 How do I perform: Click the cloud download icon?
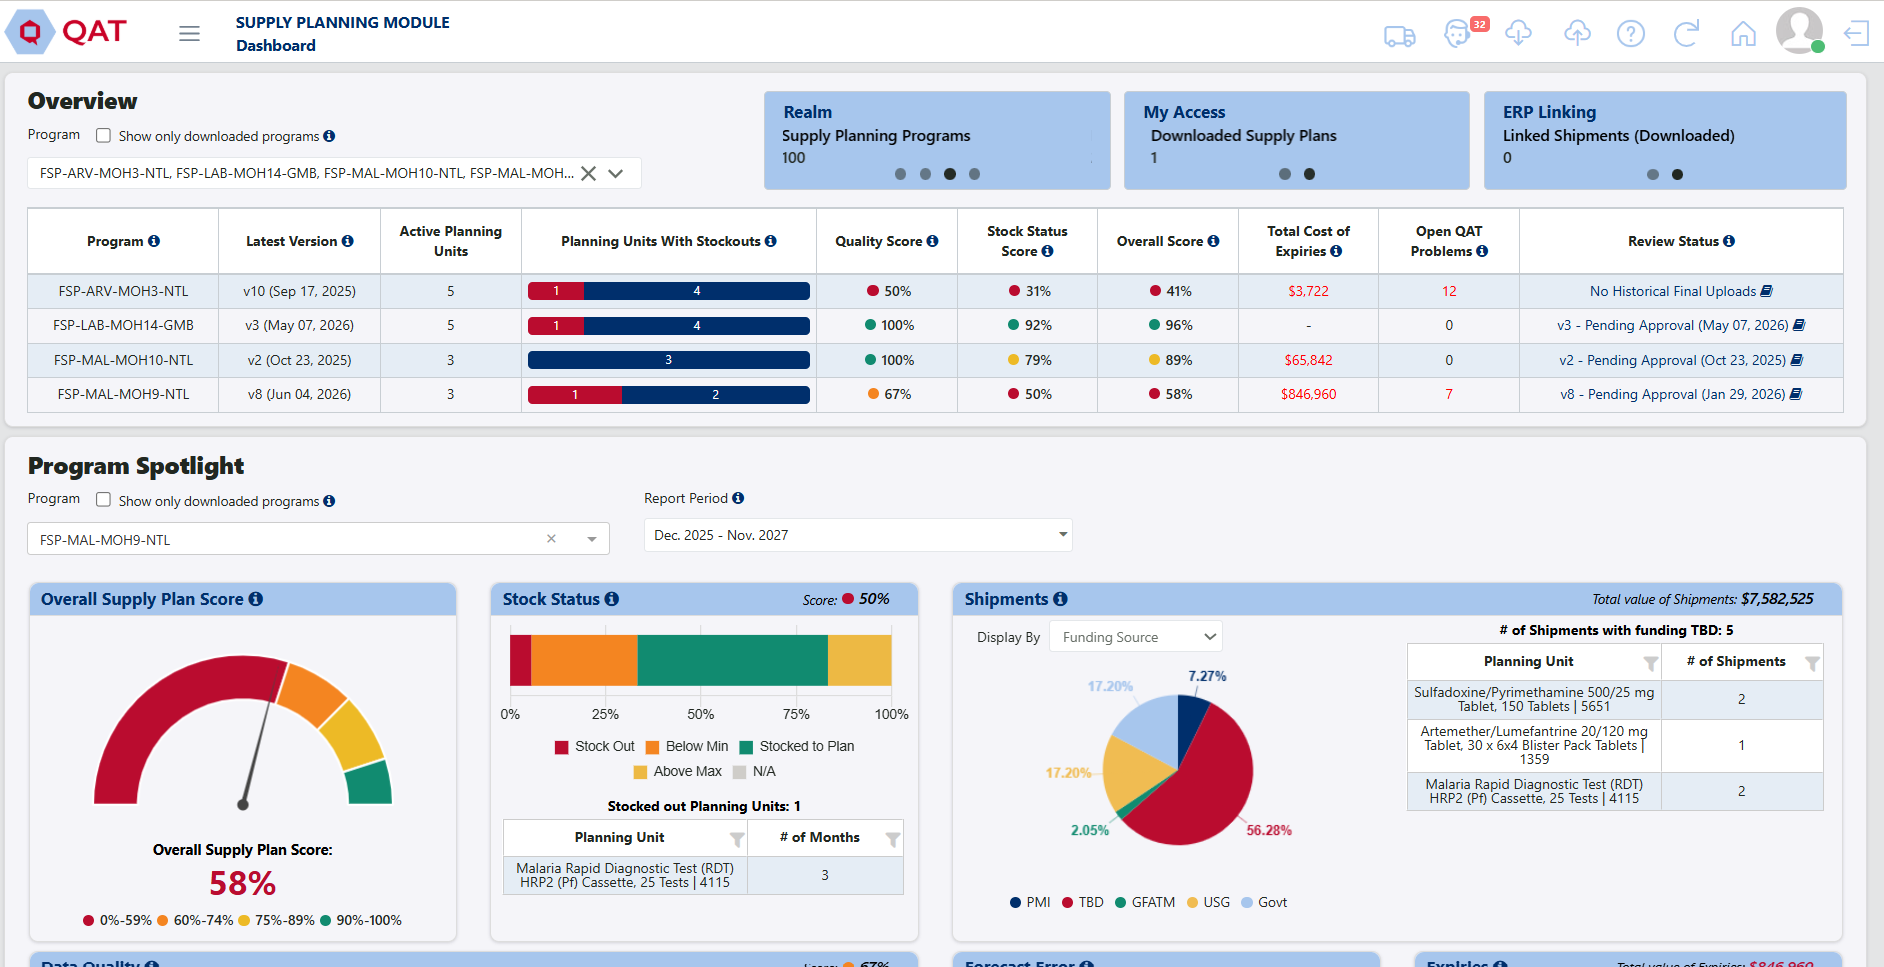tap(1518, 33)
